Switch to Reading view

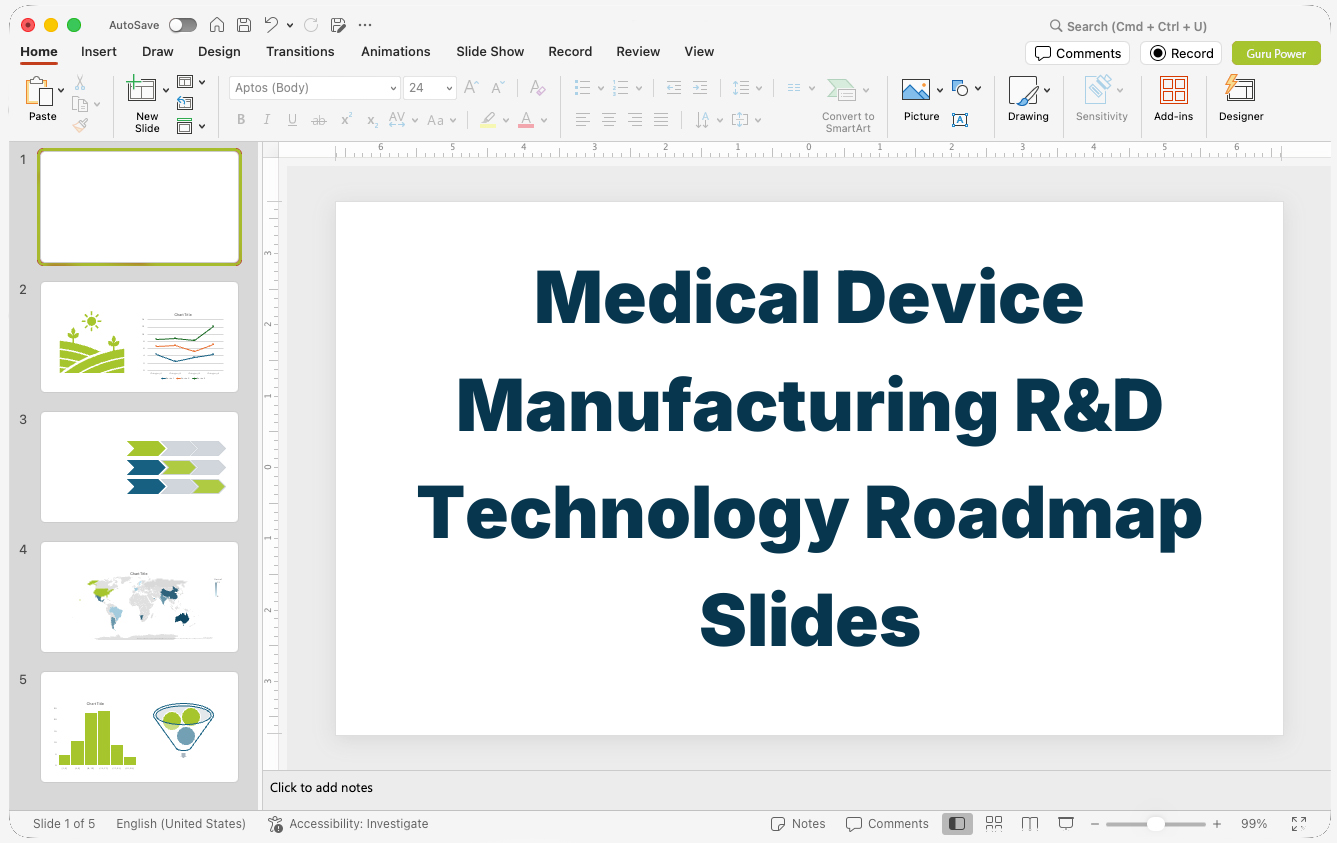click(1030, 824)
